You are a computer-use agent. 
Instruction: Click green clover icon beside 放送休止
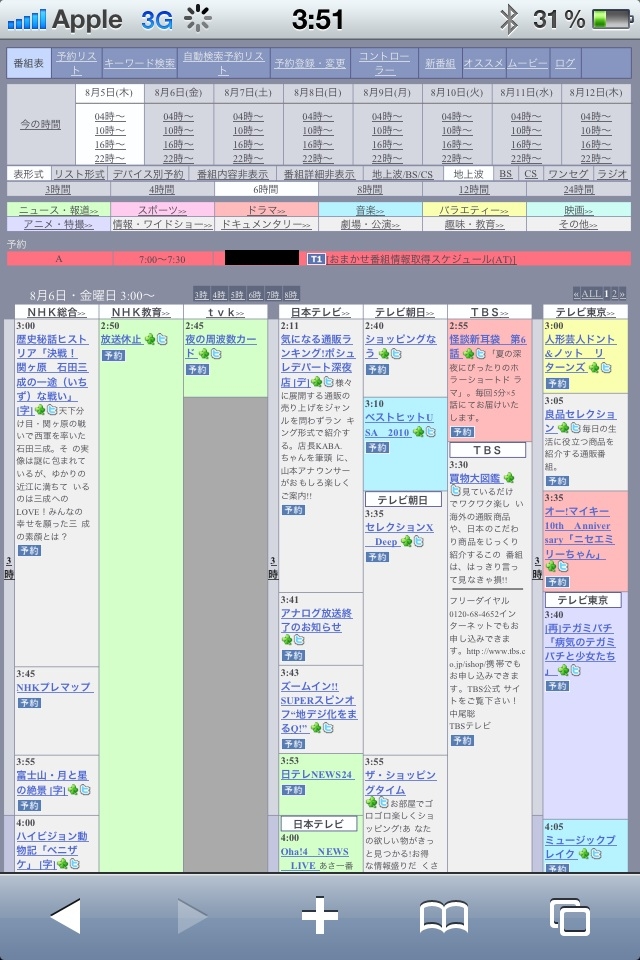(150, 339)
